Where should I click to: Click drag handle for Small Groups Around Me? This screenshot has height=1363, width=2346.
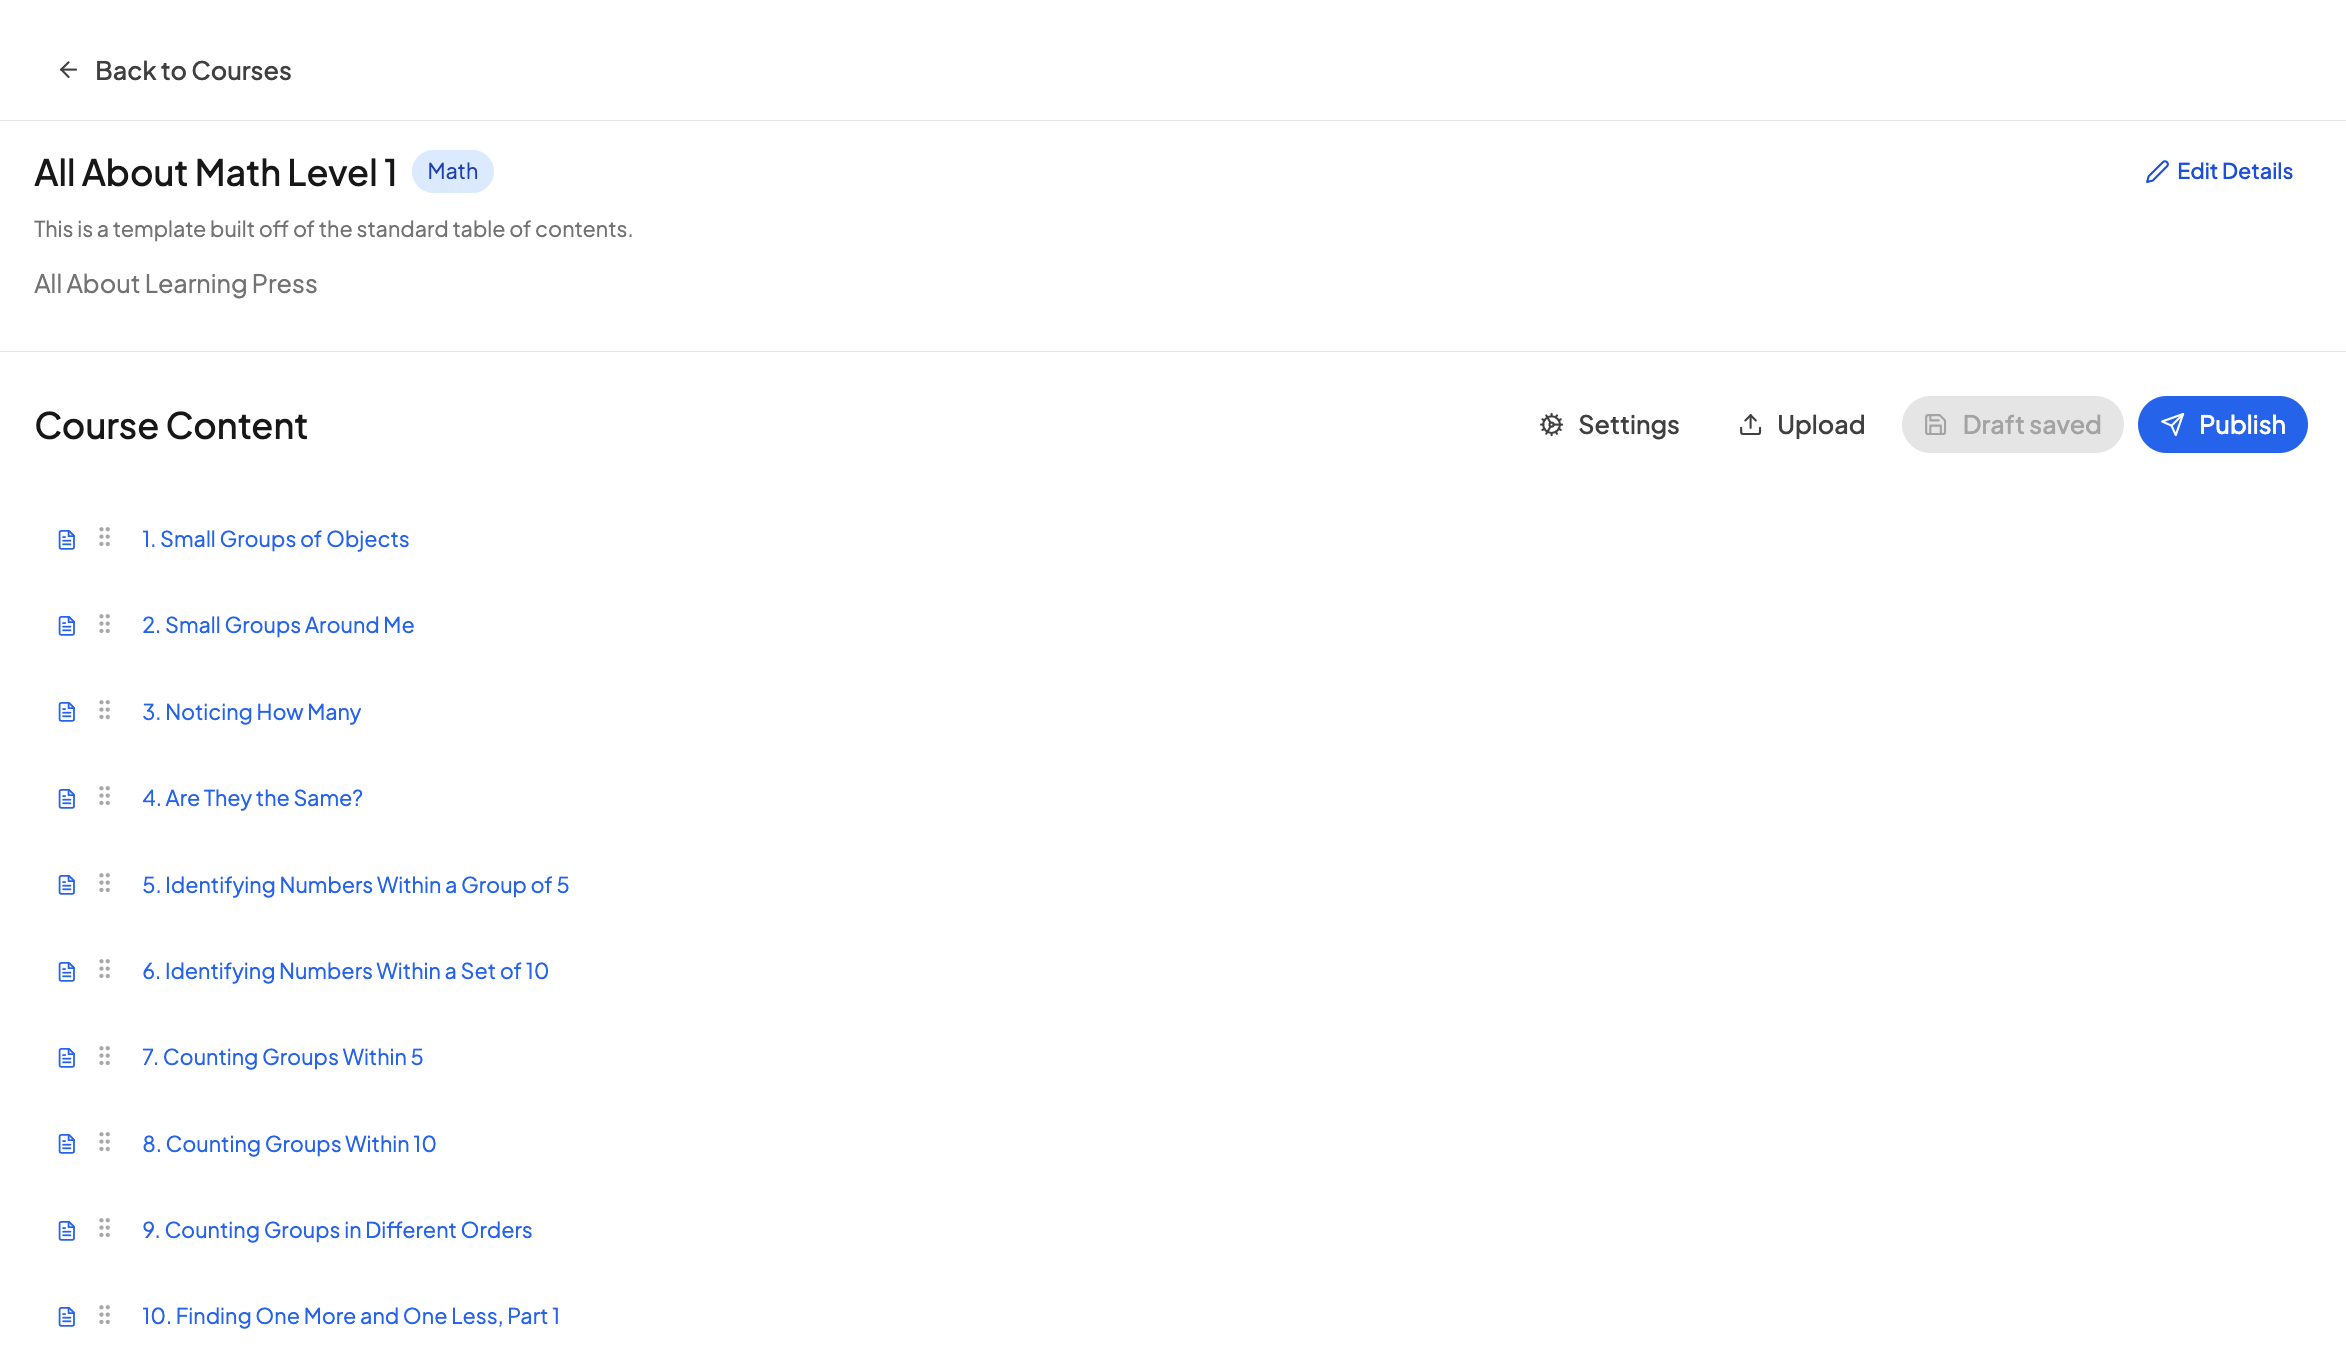pyautogui.click(x=104, y=625)
